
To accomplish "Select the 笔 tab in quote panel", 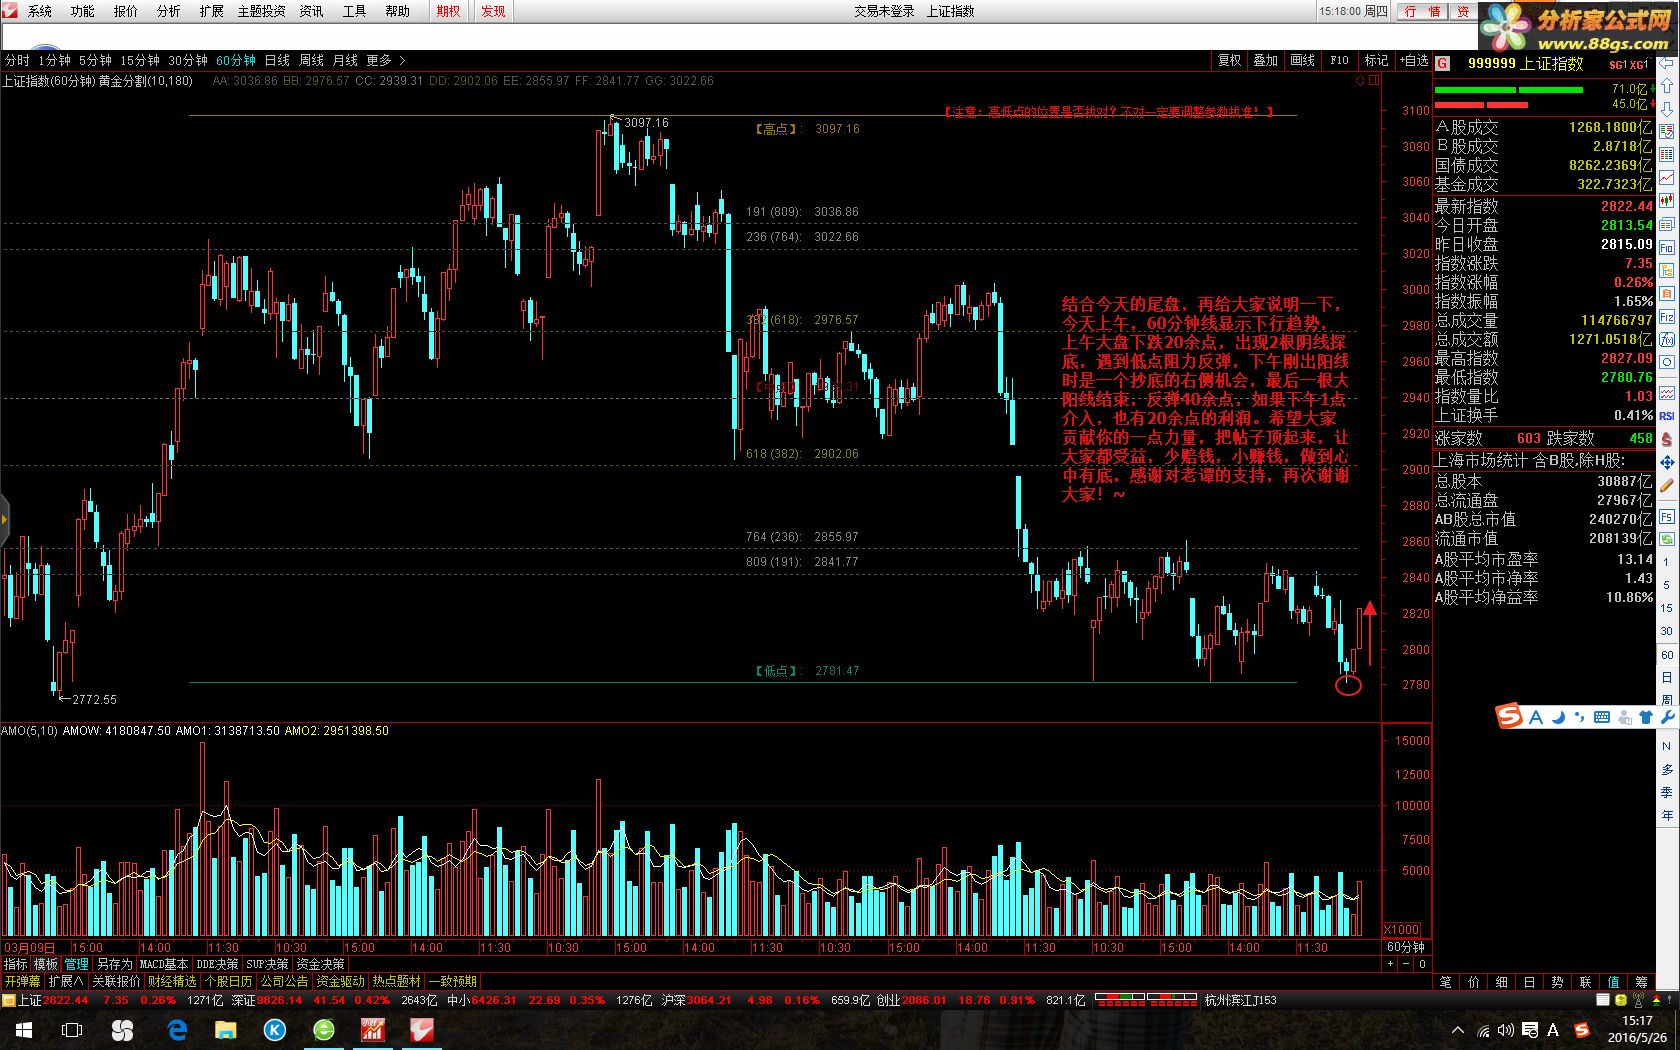I will 1445,982.
